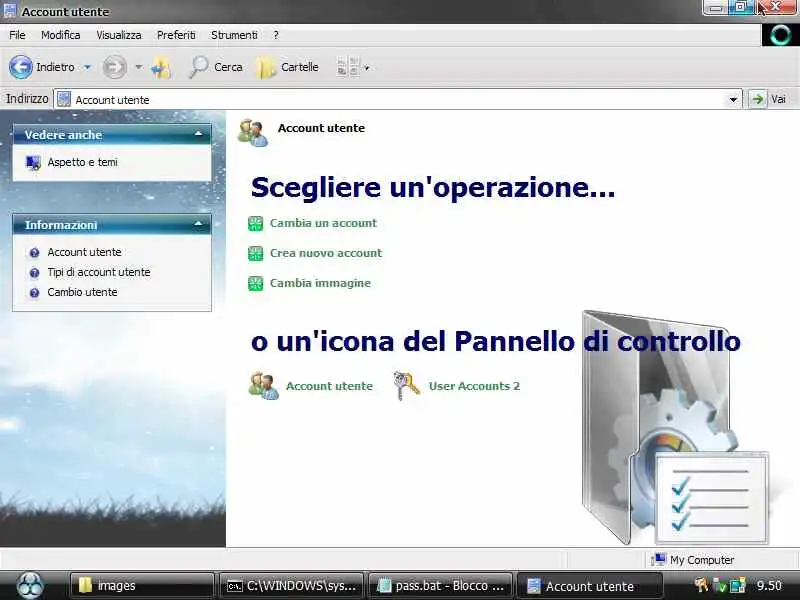Viewport: 800px width, 600px height.
Task: Click the Aspetto e temi icon
Action: [33, 163]
